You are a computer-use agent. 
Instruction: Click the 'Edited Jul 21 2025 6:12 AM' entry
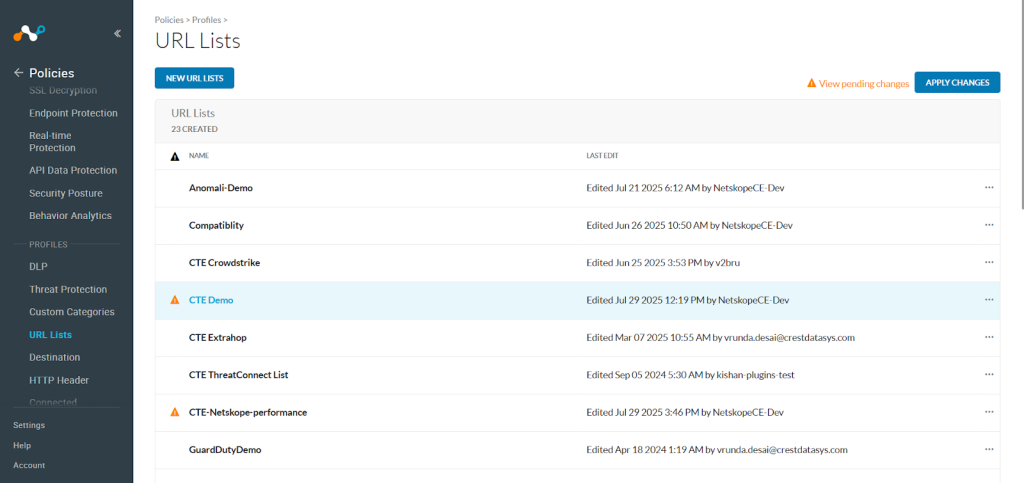685,188
